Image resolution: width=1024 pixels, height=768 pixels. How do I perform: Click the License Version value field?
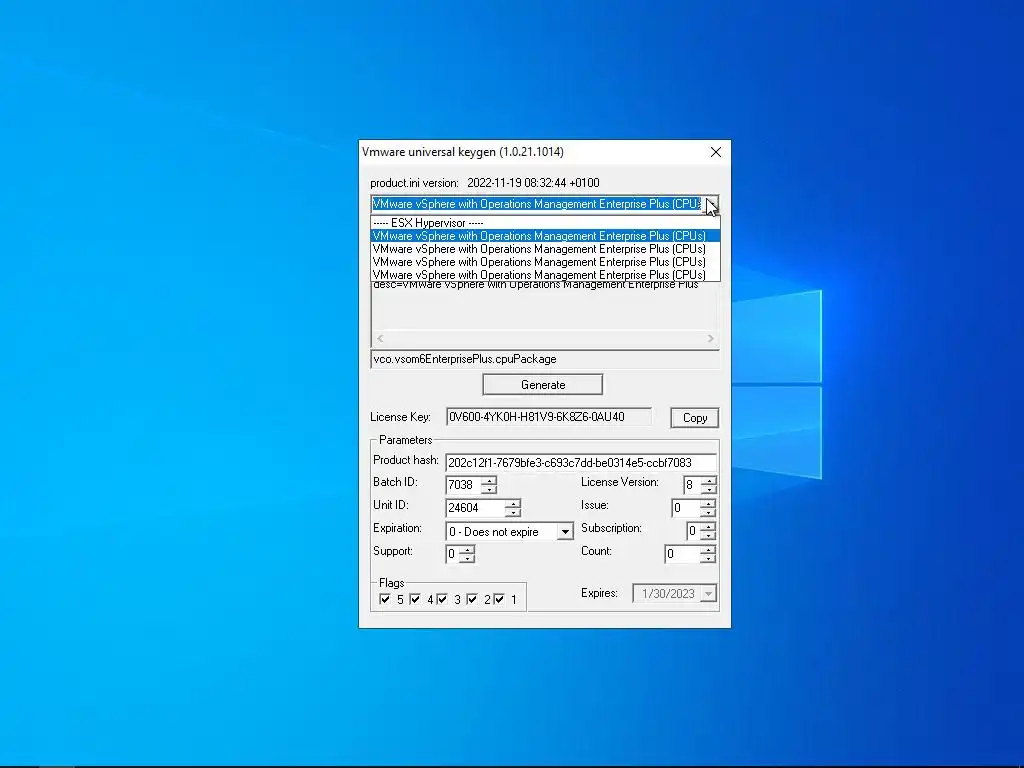[x=692, y=485]
